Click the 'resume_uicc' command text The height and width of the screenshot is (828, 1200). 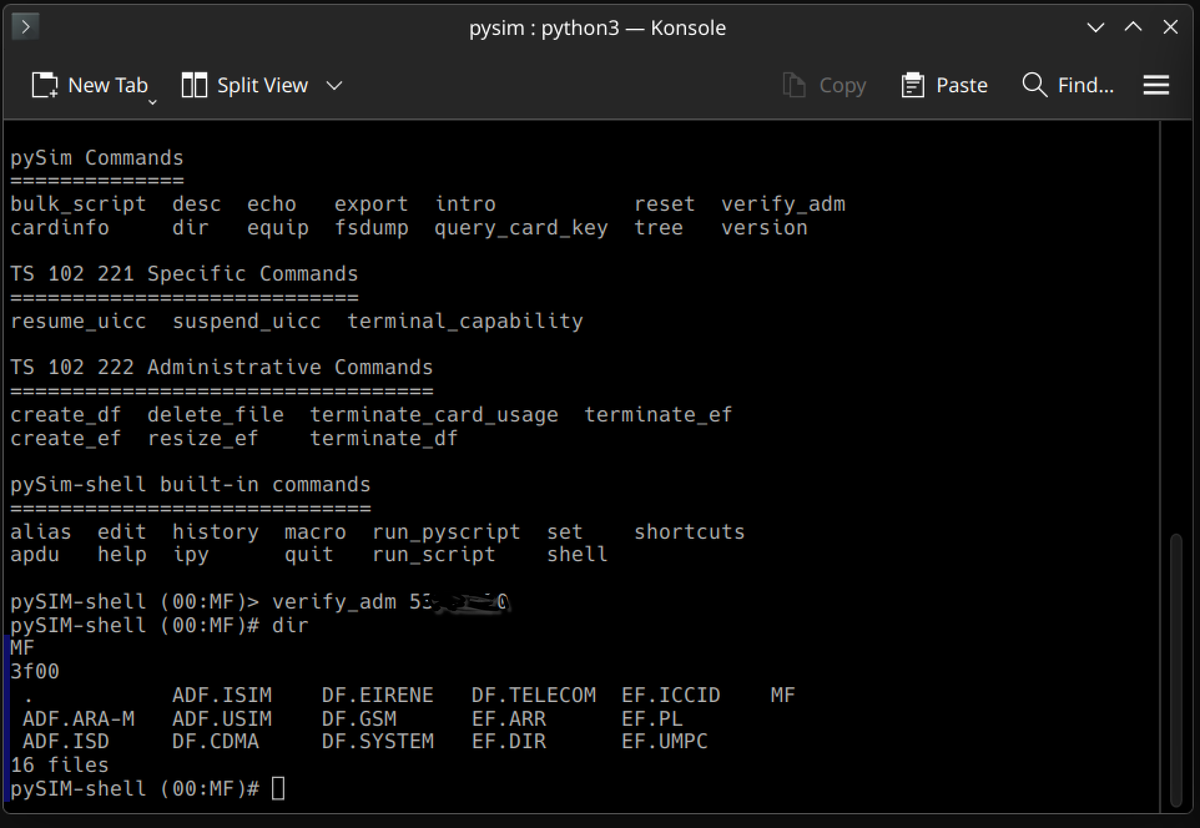tap(78, 321)
